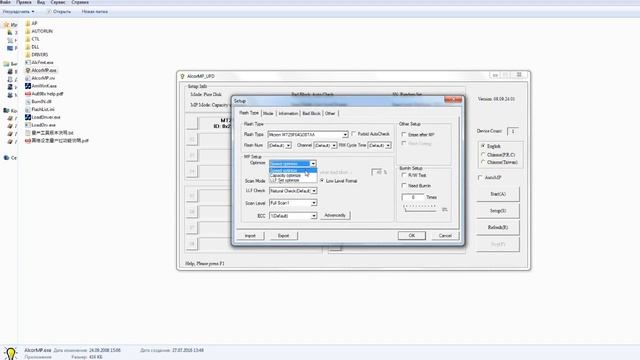Viewport: 640px width, 360px height.
Task: Choose Speed optimize from the list
Action: click(293, 171)
